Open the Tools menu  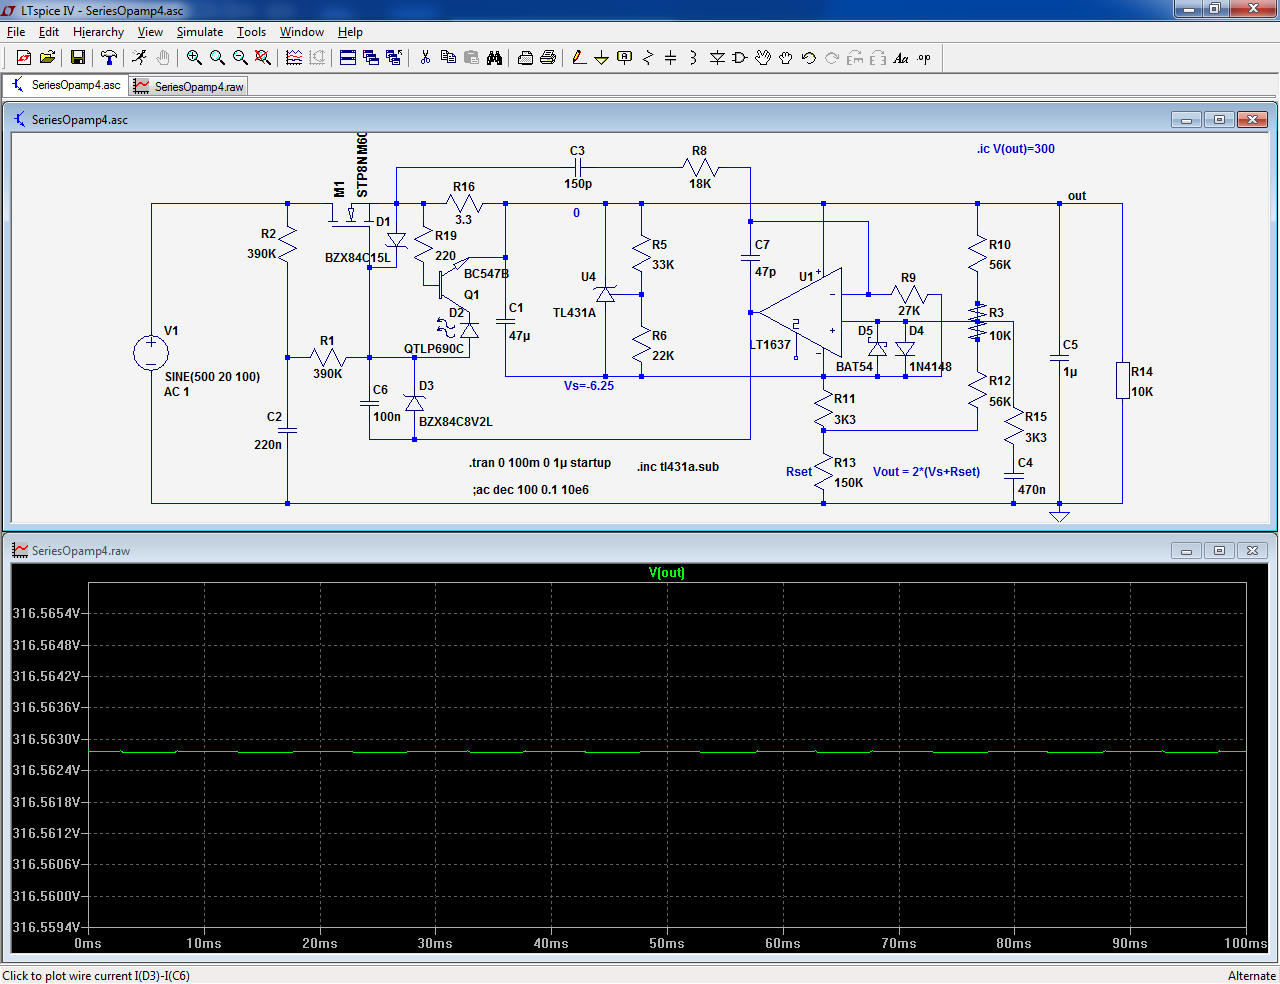251,32
